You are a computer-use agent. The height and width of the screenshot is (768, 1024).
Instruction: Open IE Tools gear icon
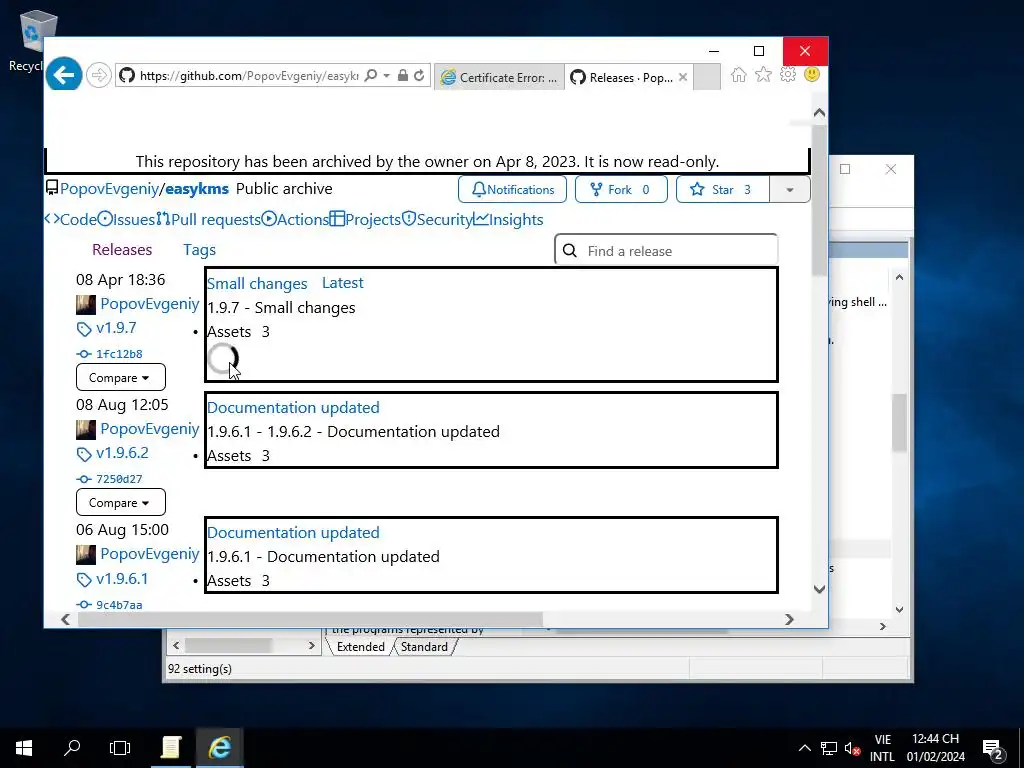click(788, 74)
